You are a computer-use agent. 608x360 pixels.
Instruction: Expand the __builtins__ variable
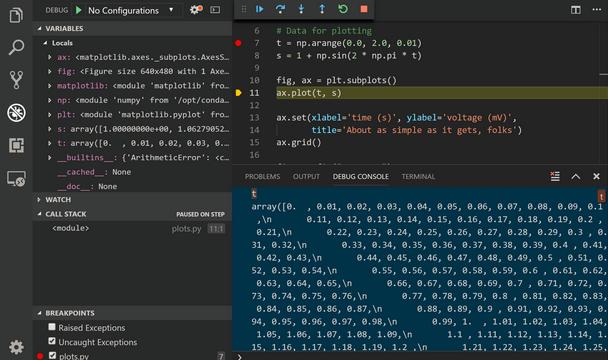tap(50, 158)
